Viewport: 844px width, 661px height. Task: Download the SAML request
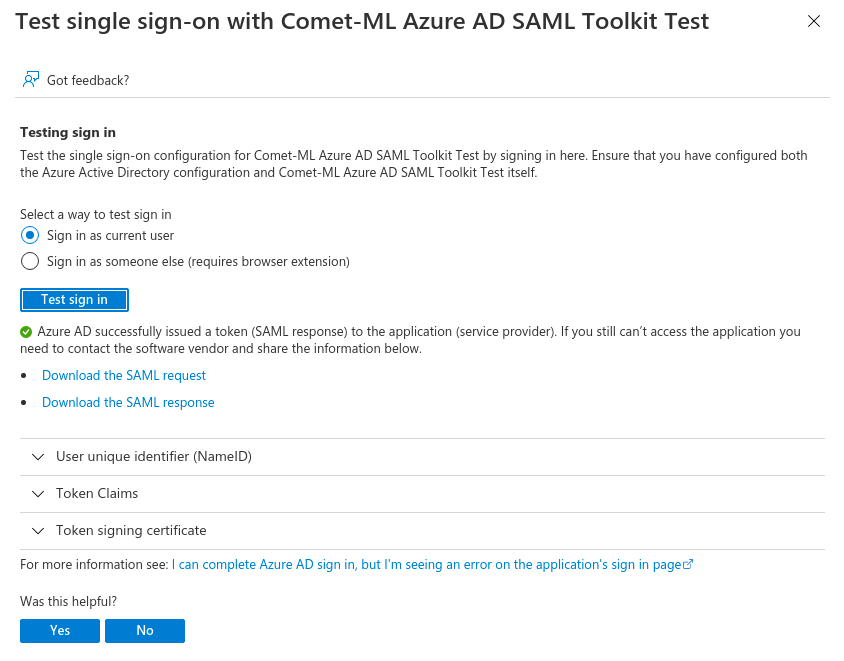(124, 375)
